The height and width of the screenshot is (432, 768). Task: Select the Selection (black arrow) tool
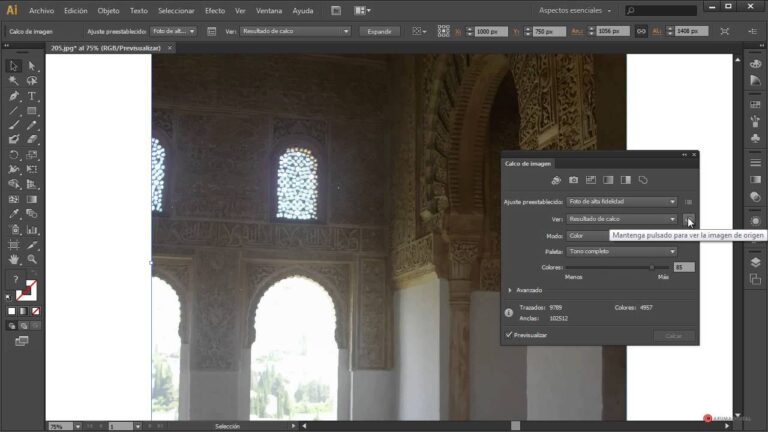pyautogui.click(x=14, y=66)
